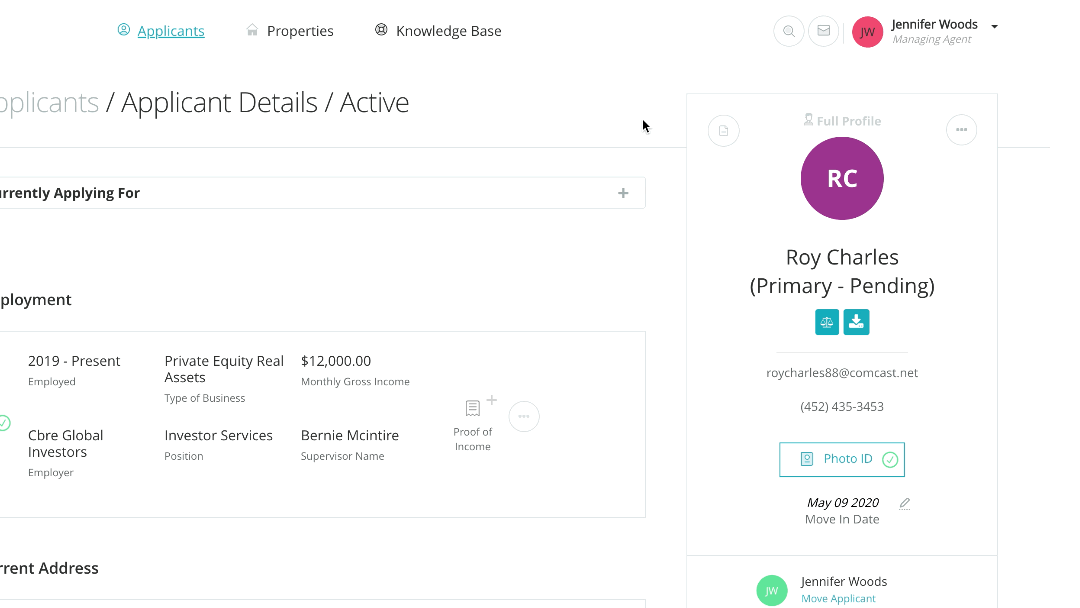Image resolution: width=1080 pixels, height=608 pixels.
Task: Go to the Applicants tab
Action: click(170, 31)
